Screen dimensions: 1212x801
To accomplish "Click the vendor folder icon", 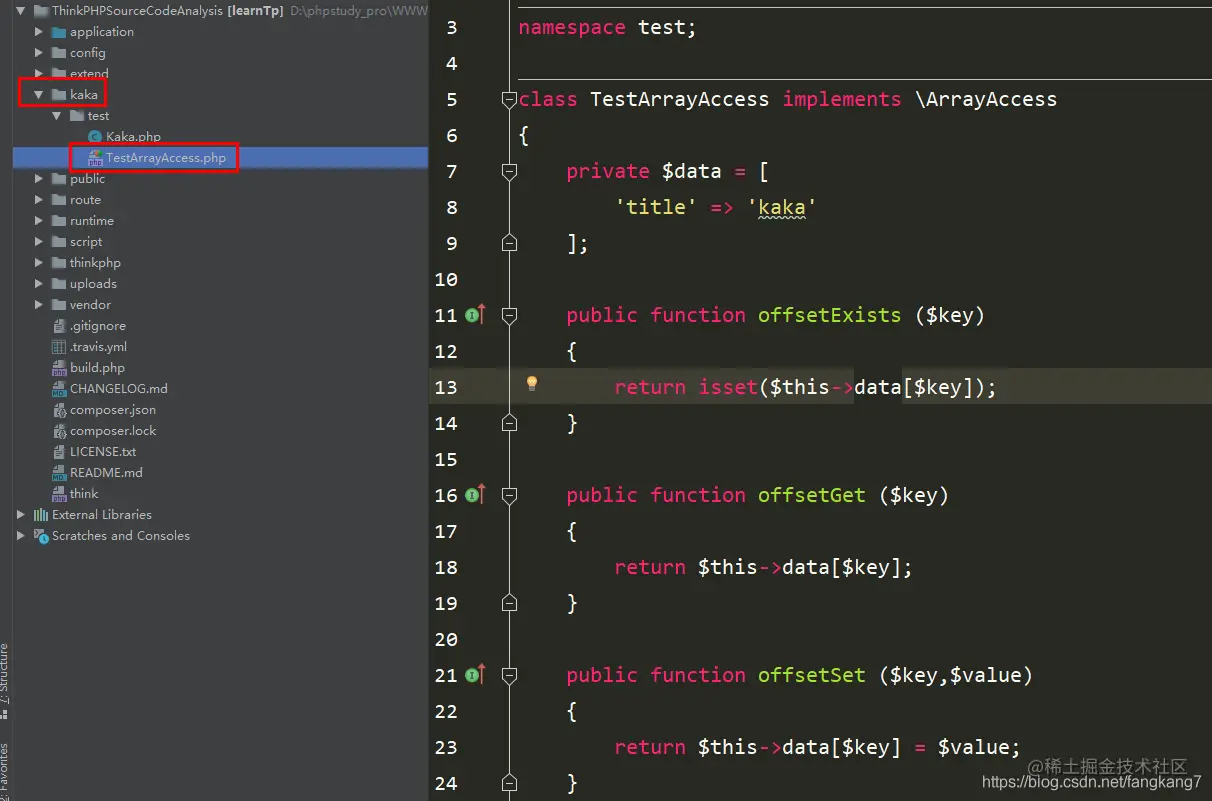I will (x=58, y=305).
